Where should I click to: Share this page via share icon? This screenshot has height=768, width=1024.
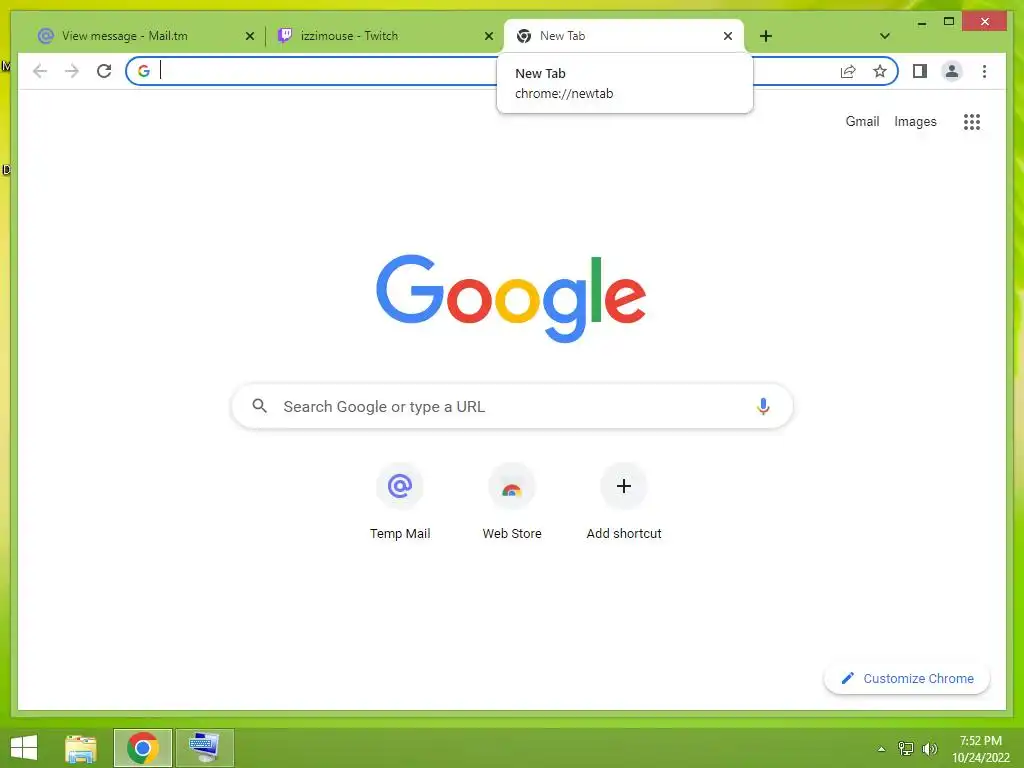[848, 71]
